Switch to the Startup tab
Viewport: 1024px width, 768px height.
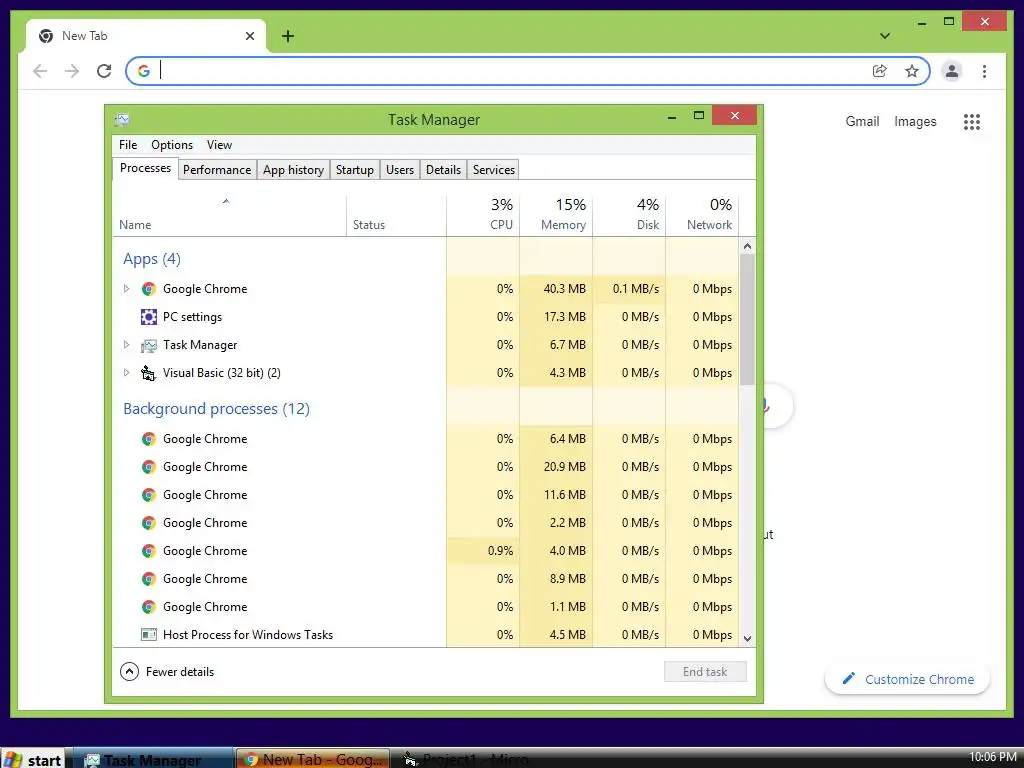click(x=355, y=170)
